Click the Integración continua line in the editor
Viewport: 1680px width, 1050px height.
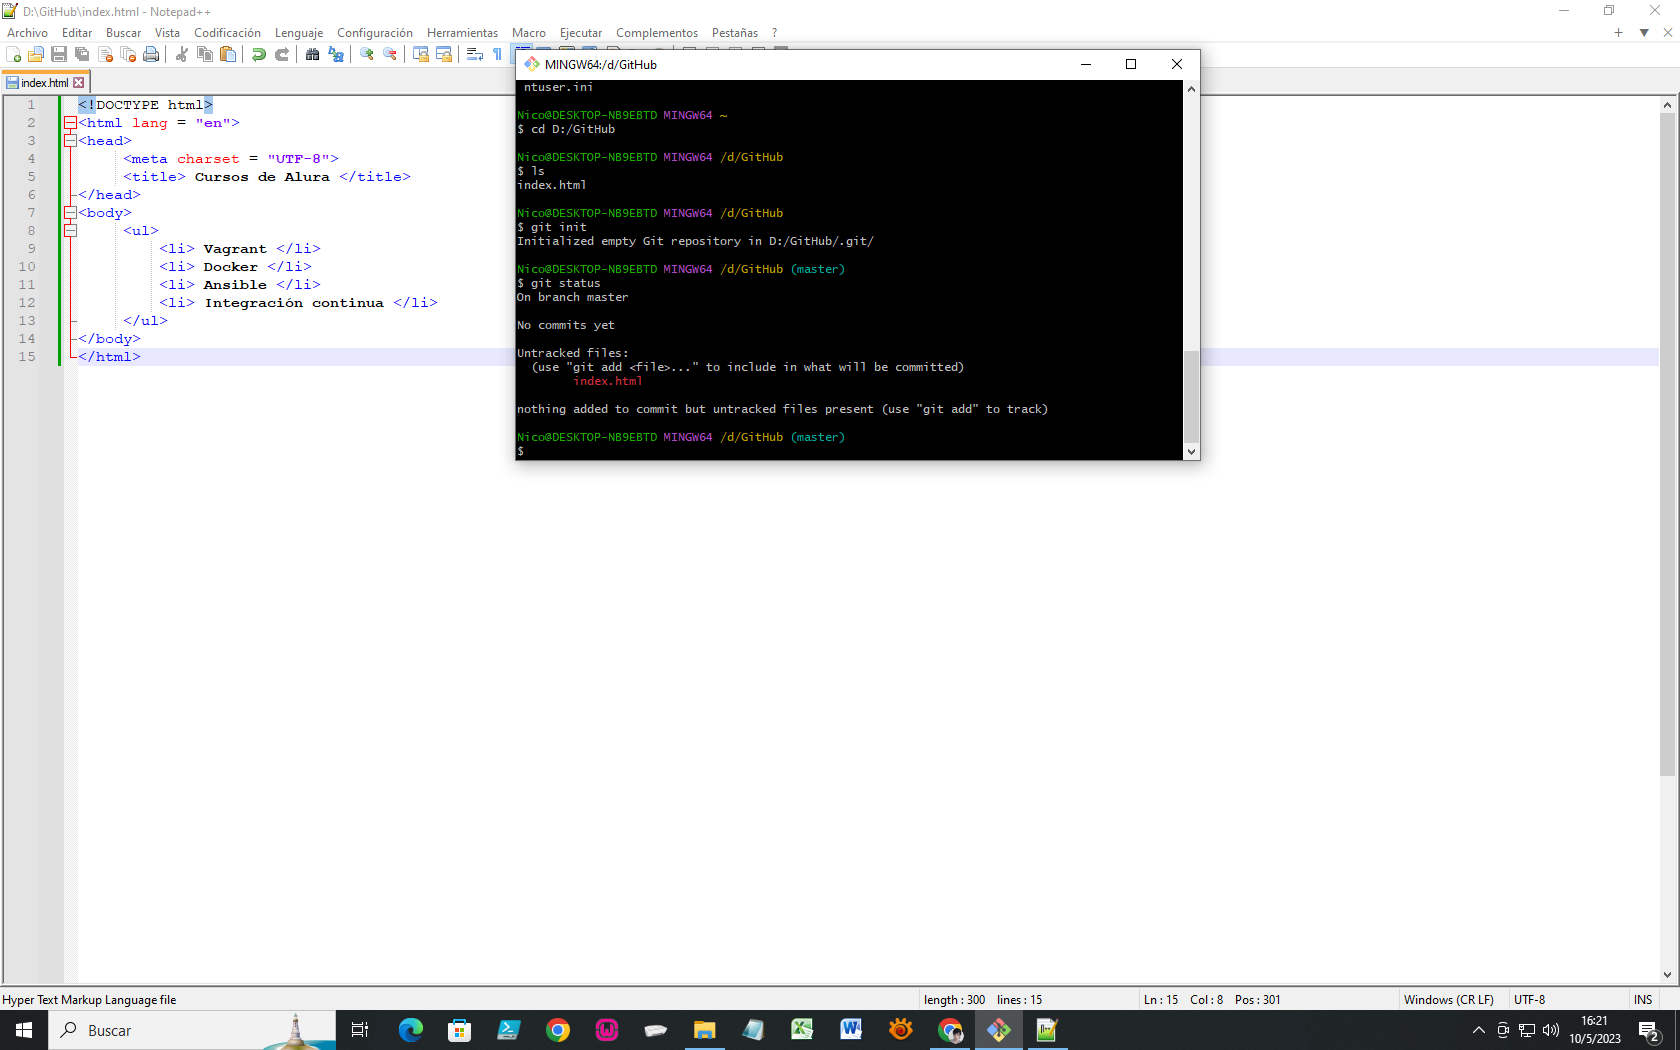point(298,303)
